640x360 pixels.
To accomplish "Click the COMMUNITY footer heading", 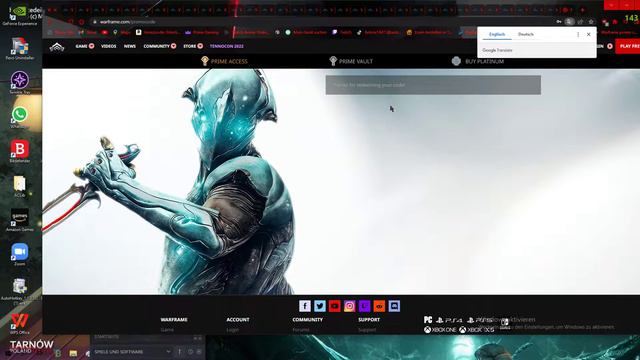I will [307, 320].
